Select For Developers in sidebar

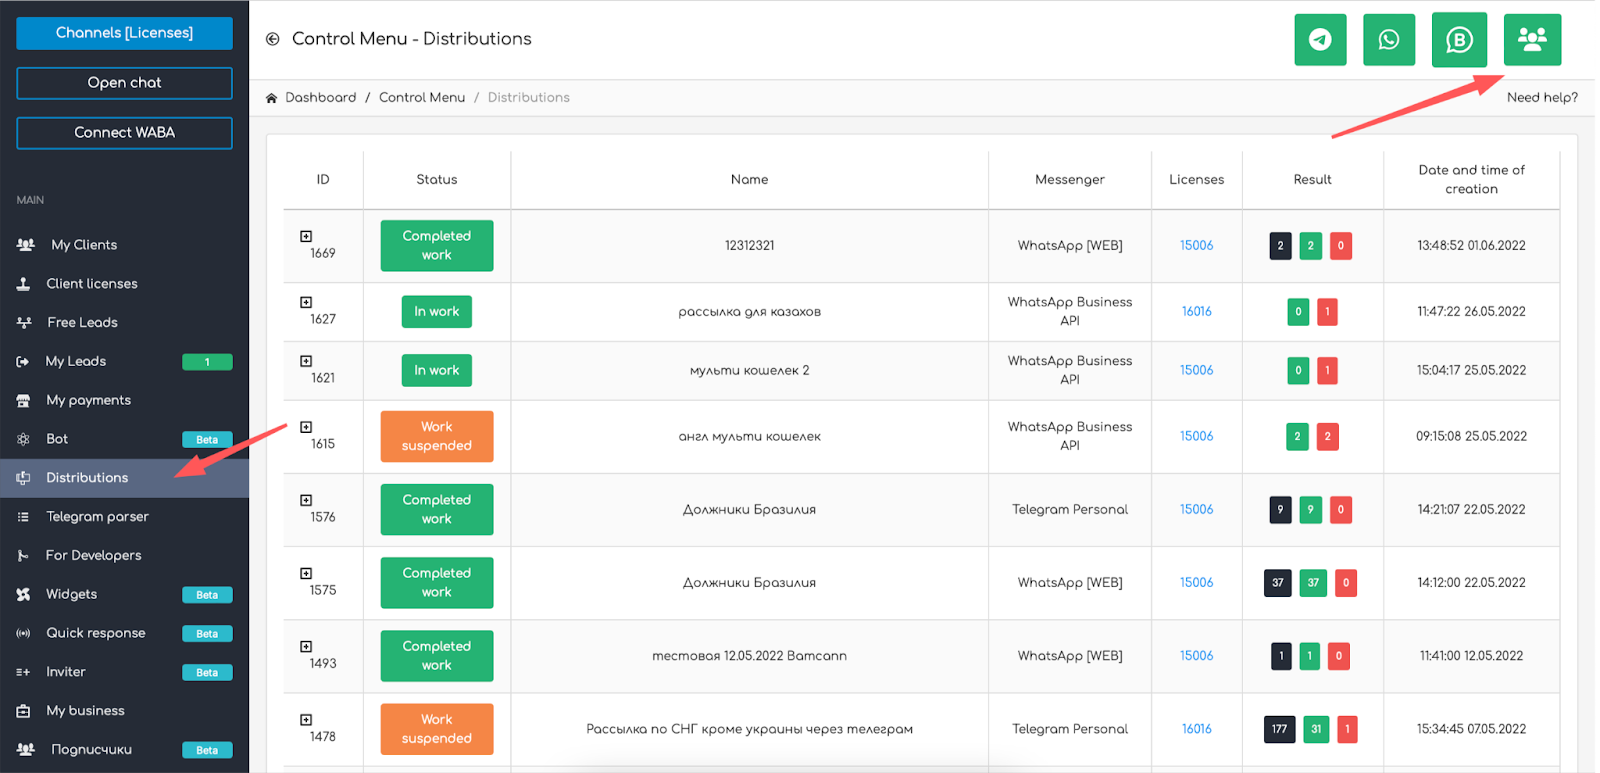click(93, 556)
